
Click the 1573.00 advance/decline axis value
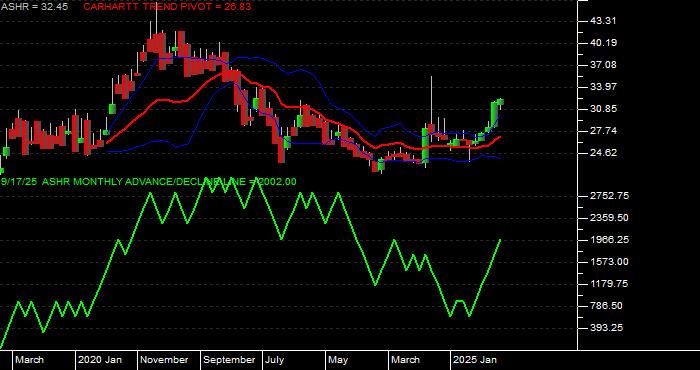(x=609, y=262)
